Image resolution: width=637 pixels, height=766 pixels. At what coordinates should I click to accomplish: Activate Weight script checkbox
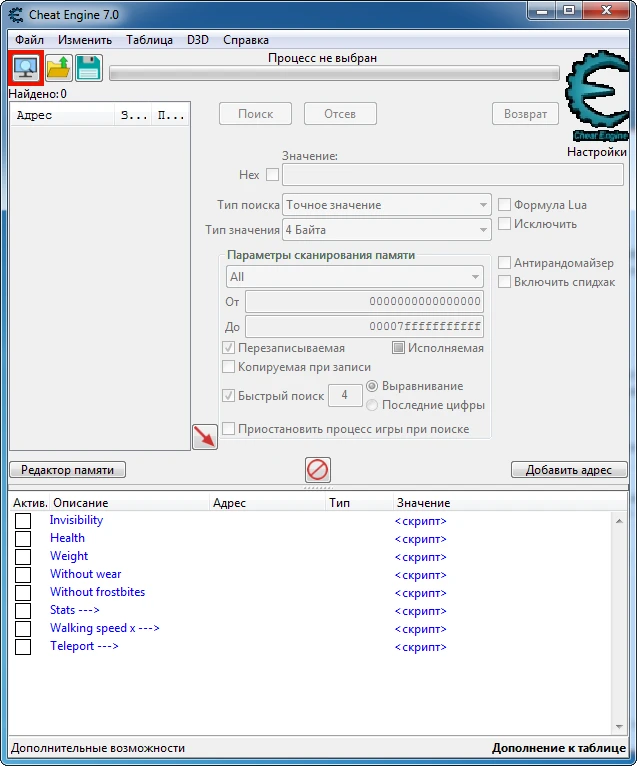(23, 557)
